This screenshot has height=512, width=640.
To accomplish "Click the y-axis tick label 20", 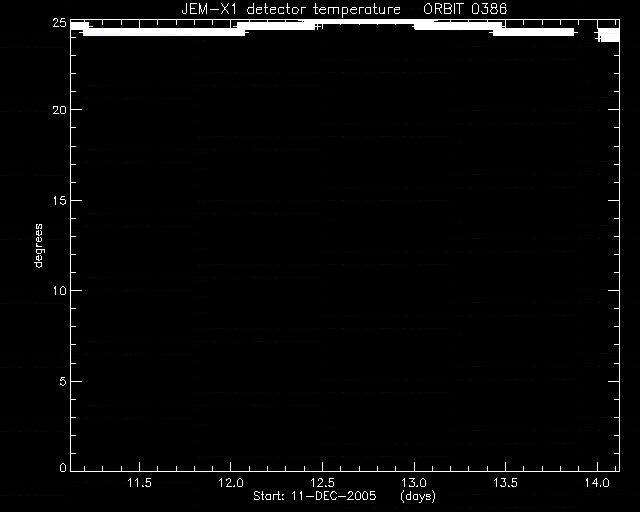I will click(x=59, y=110).
